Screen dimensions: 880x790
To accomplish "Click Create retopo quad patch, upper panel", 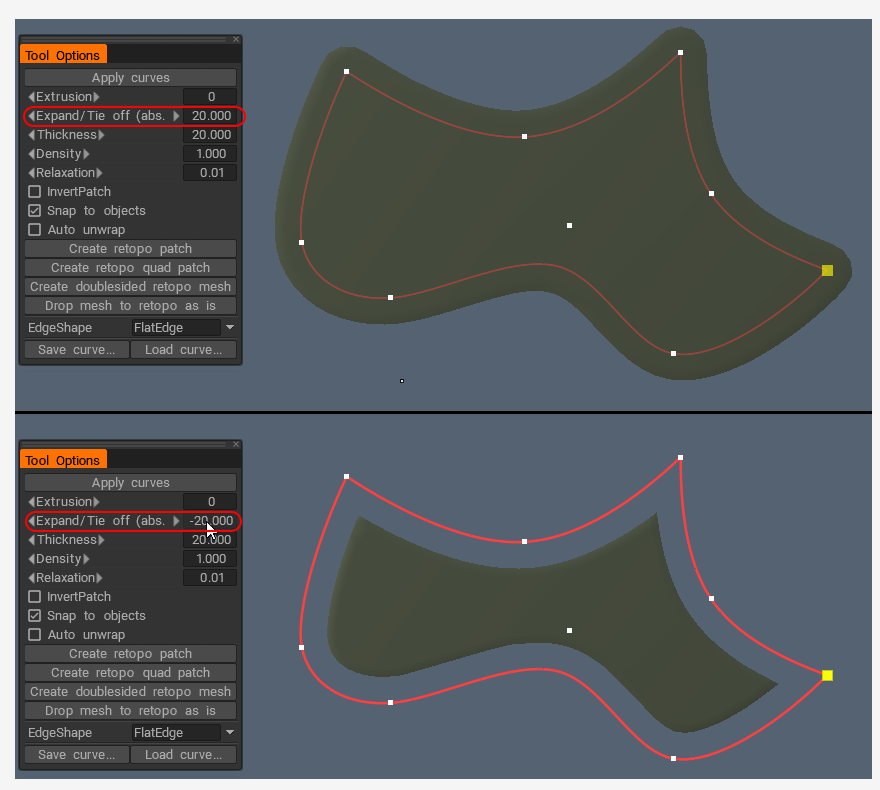I will coord(130,268).
